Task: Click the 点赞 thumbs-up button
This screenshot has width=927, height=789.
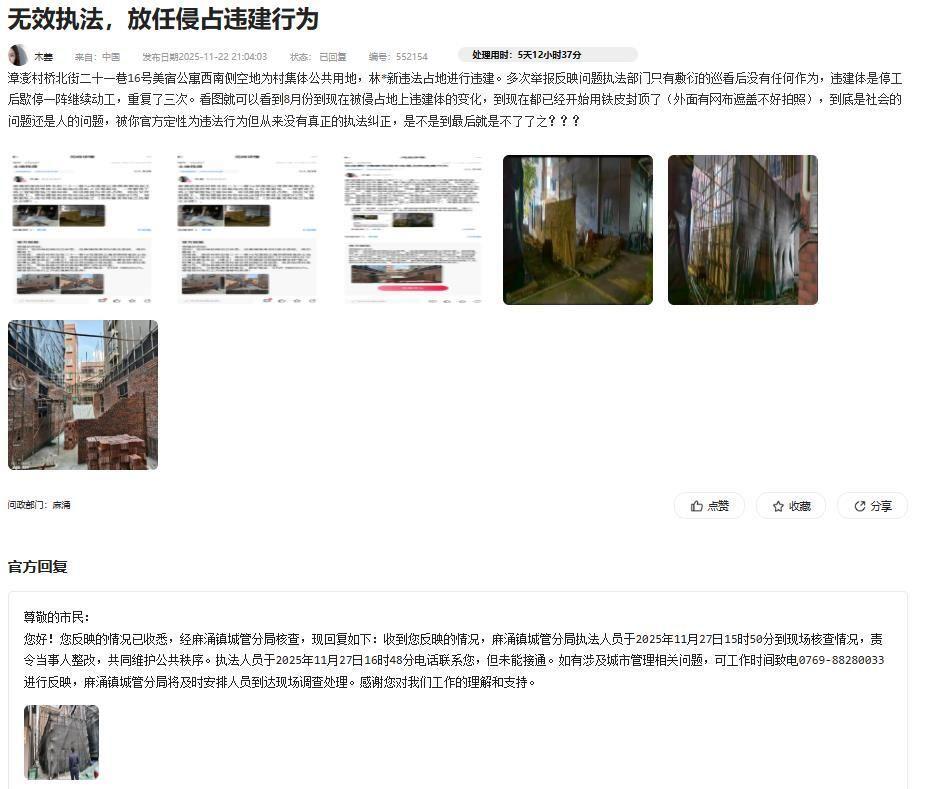Action: tap(709, 506)
